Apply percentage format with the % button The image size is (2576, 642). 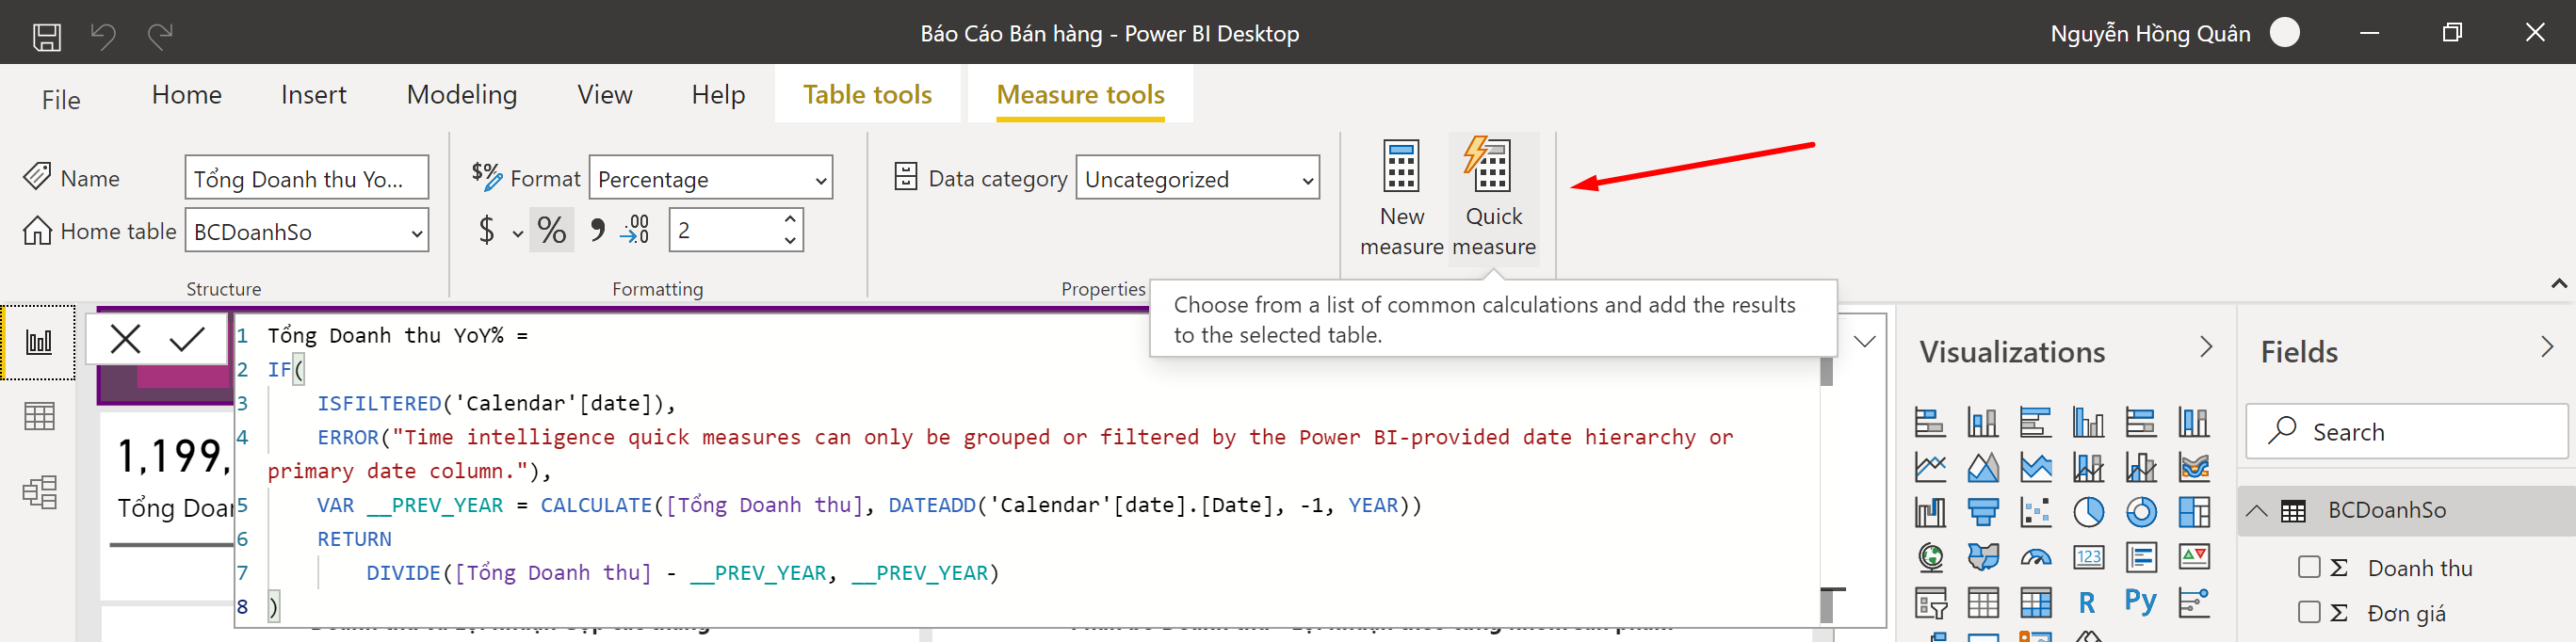551,230
